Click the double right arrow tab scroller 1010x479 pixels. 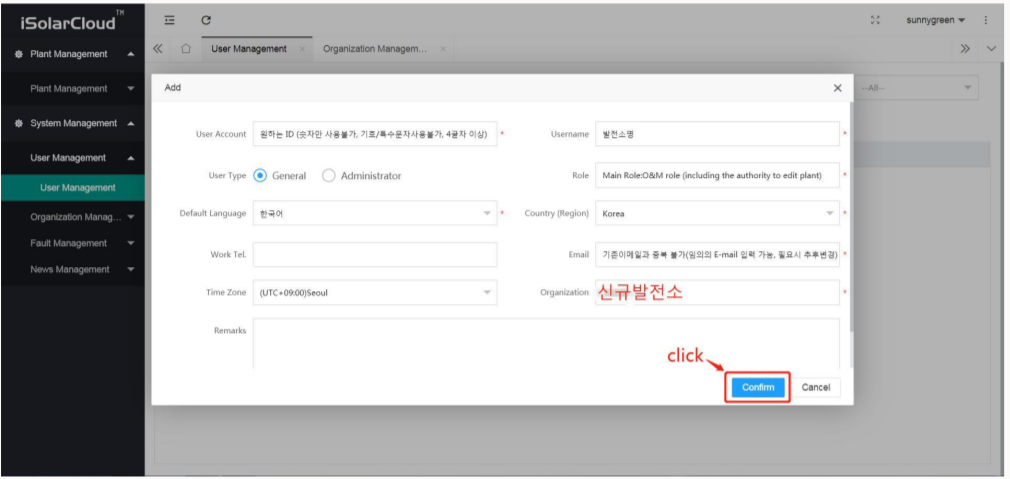965,49
